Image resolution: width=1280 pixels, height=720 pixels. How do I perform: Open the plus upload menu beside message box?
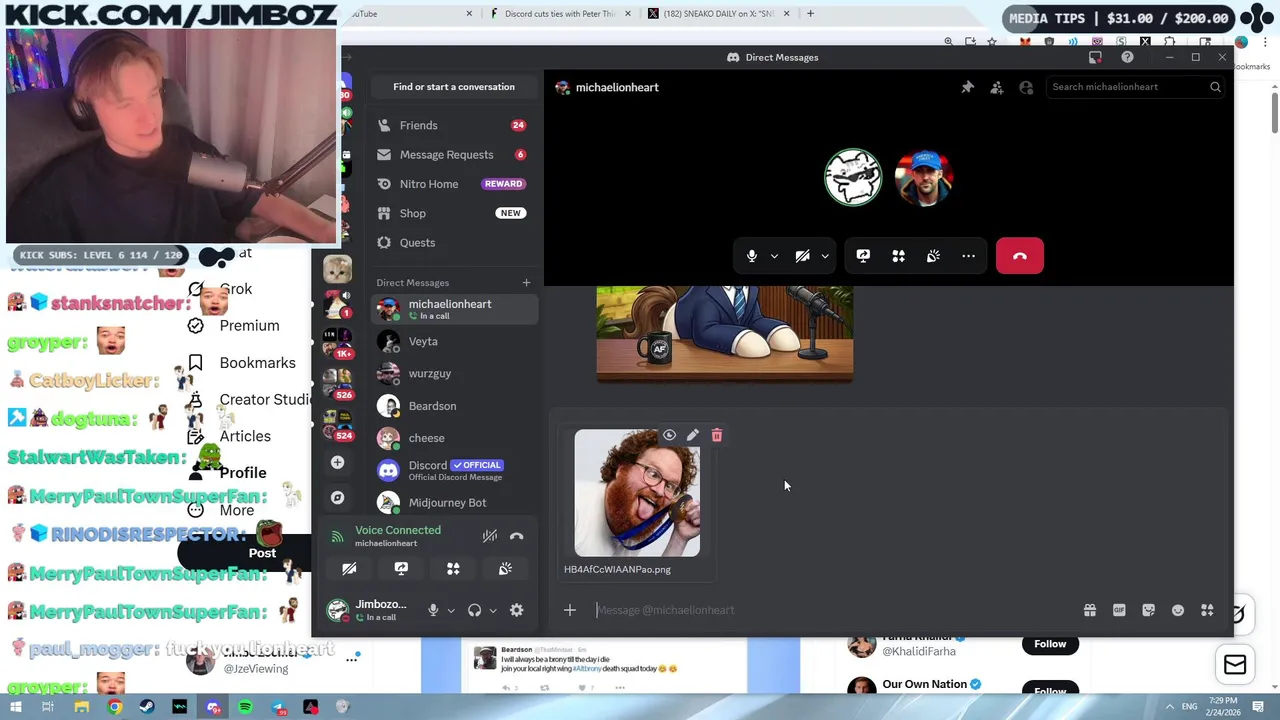coord(569,610)
